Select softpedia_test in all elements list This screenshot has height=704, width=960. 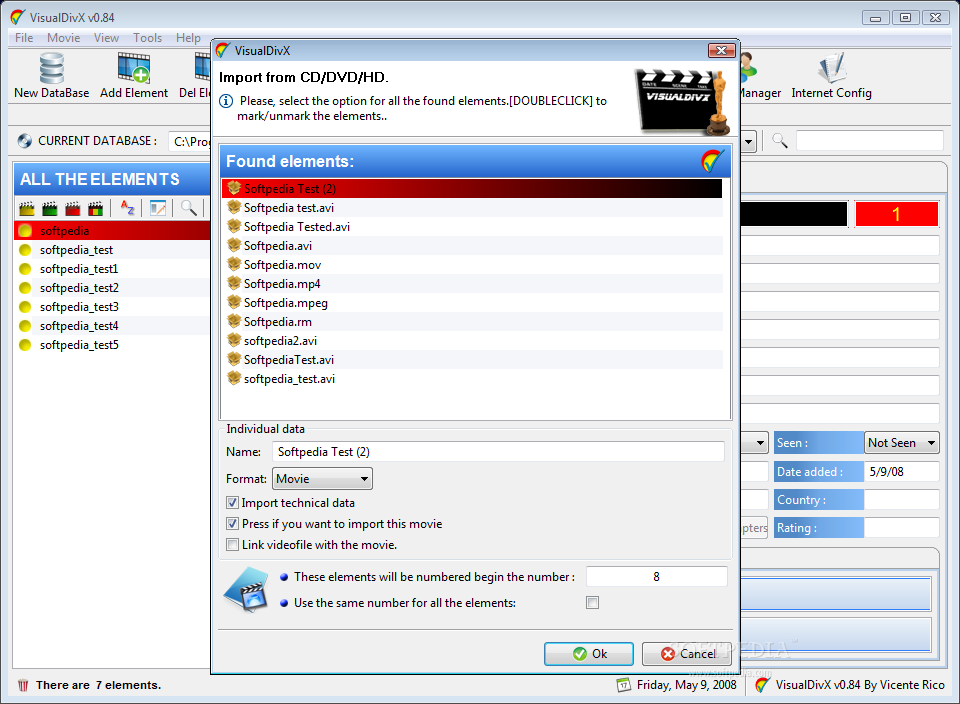click(113, 250)
